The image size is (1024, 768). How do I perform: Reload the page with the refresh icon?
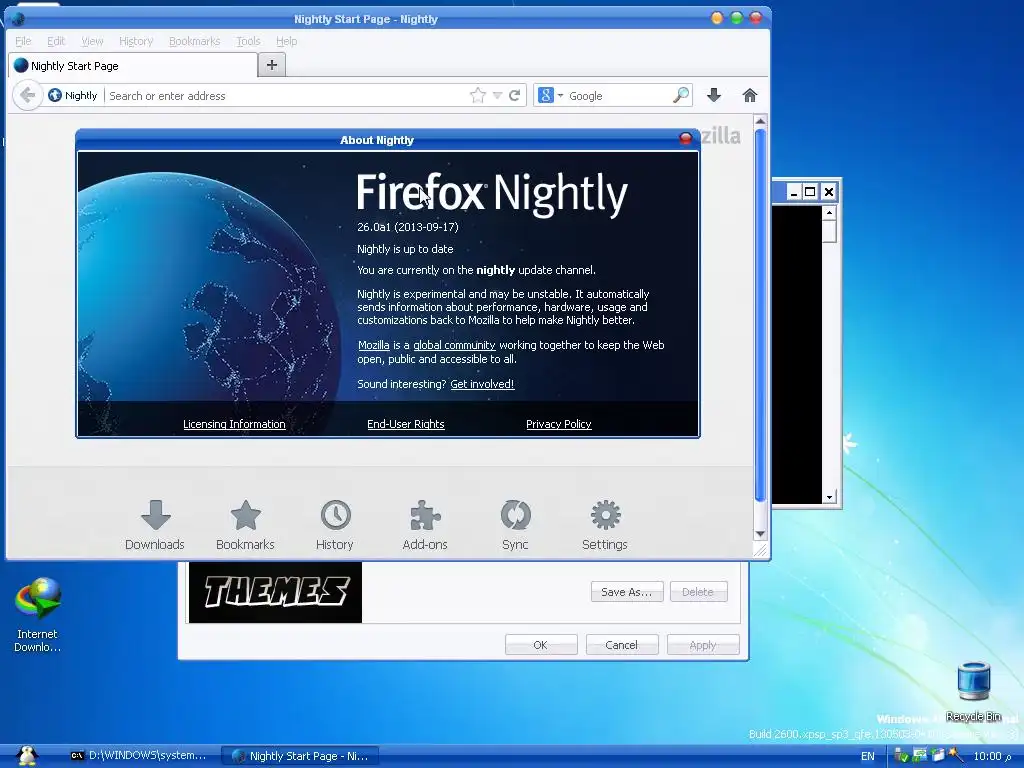515,95
